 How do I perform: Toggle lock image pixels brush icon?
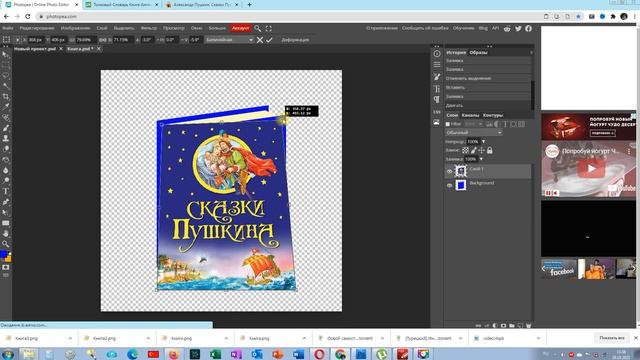click(473, 151)
